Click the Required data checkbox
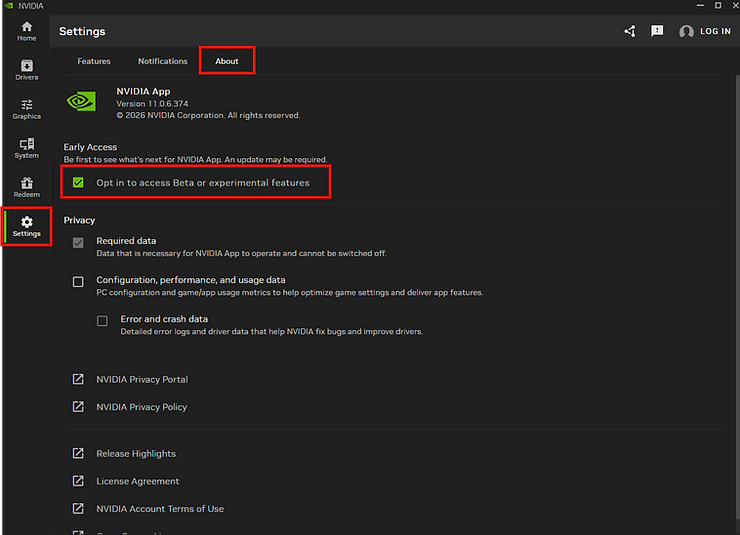740x535 pixels. [x=78, y=242]
